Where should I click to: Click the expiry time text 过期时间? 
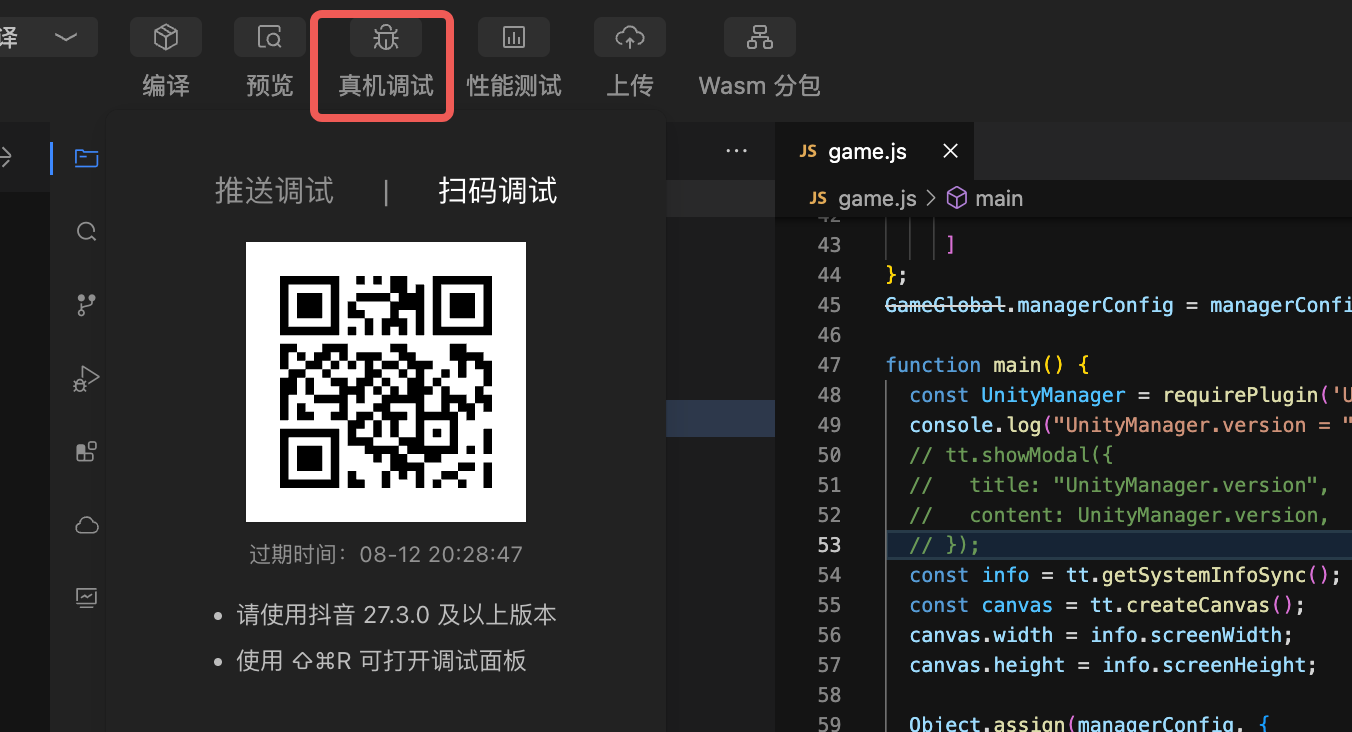[386, 554]
